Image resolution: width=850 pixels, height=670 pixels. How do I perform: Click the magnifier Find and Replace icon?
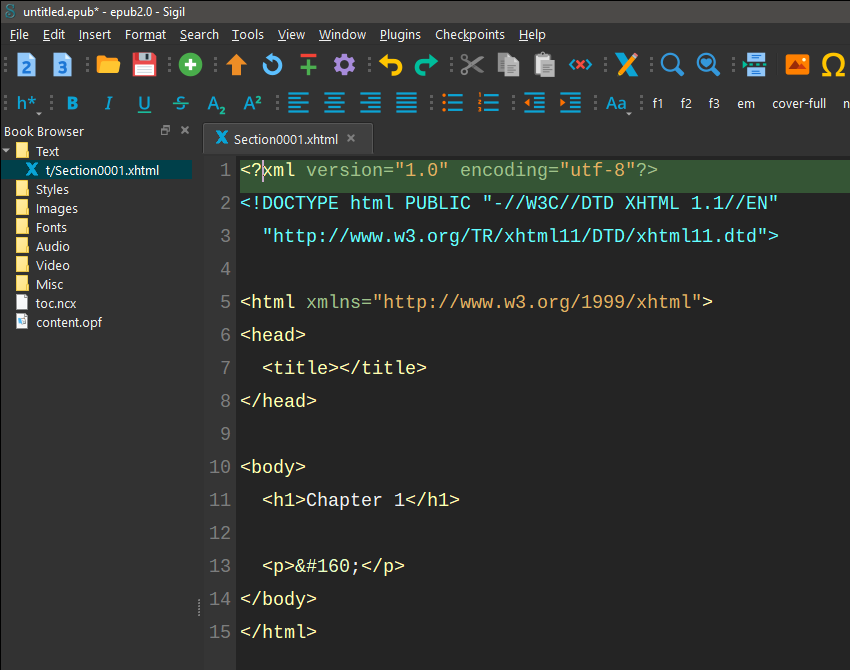pos(672,65)
